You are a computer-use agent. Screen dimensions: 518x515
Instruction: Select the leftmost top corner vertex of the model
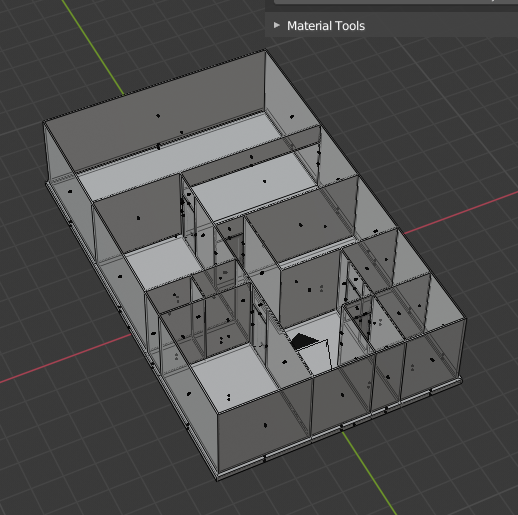44,123
